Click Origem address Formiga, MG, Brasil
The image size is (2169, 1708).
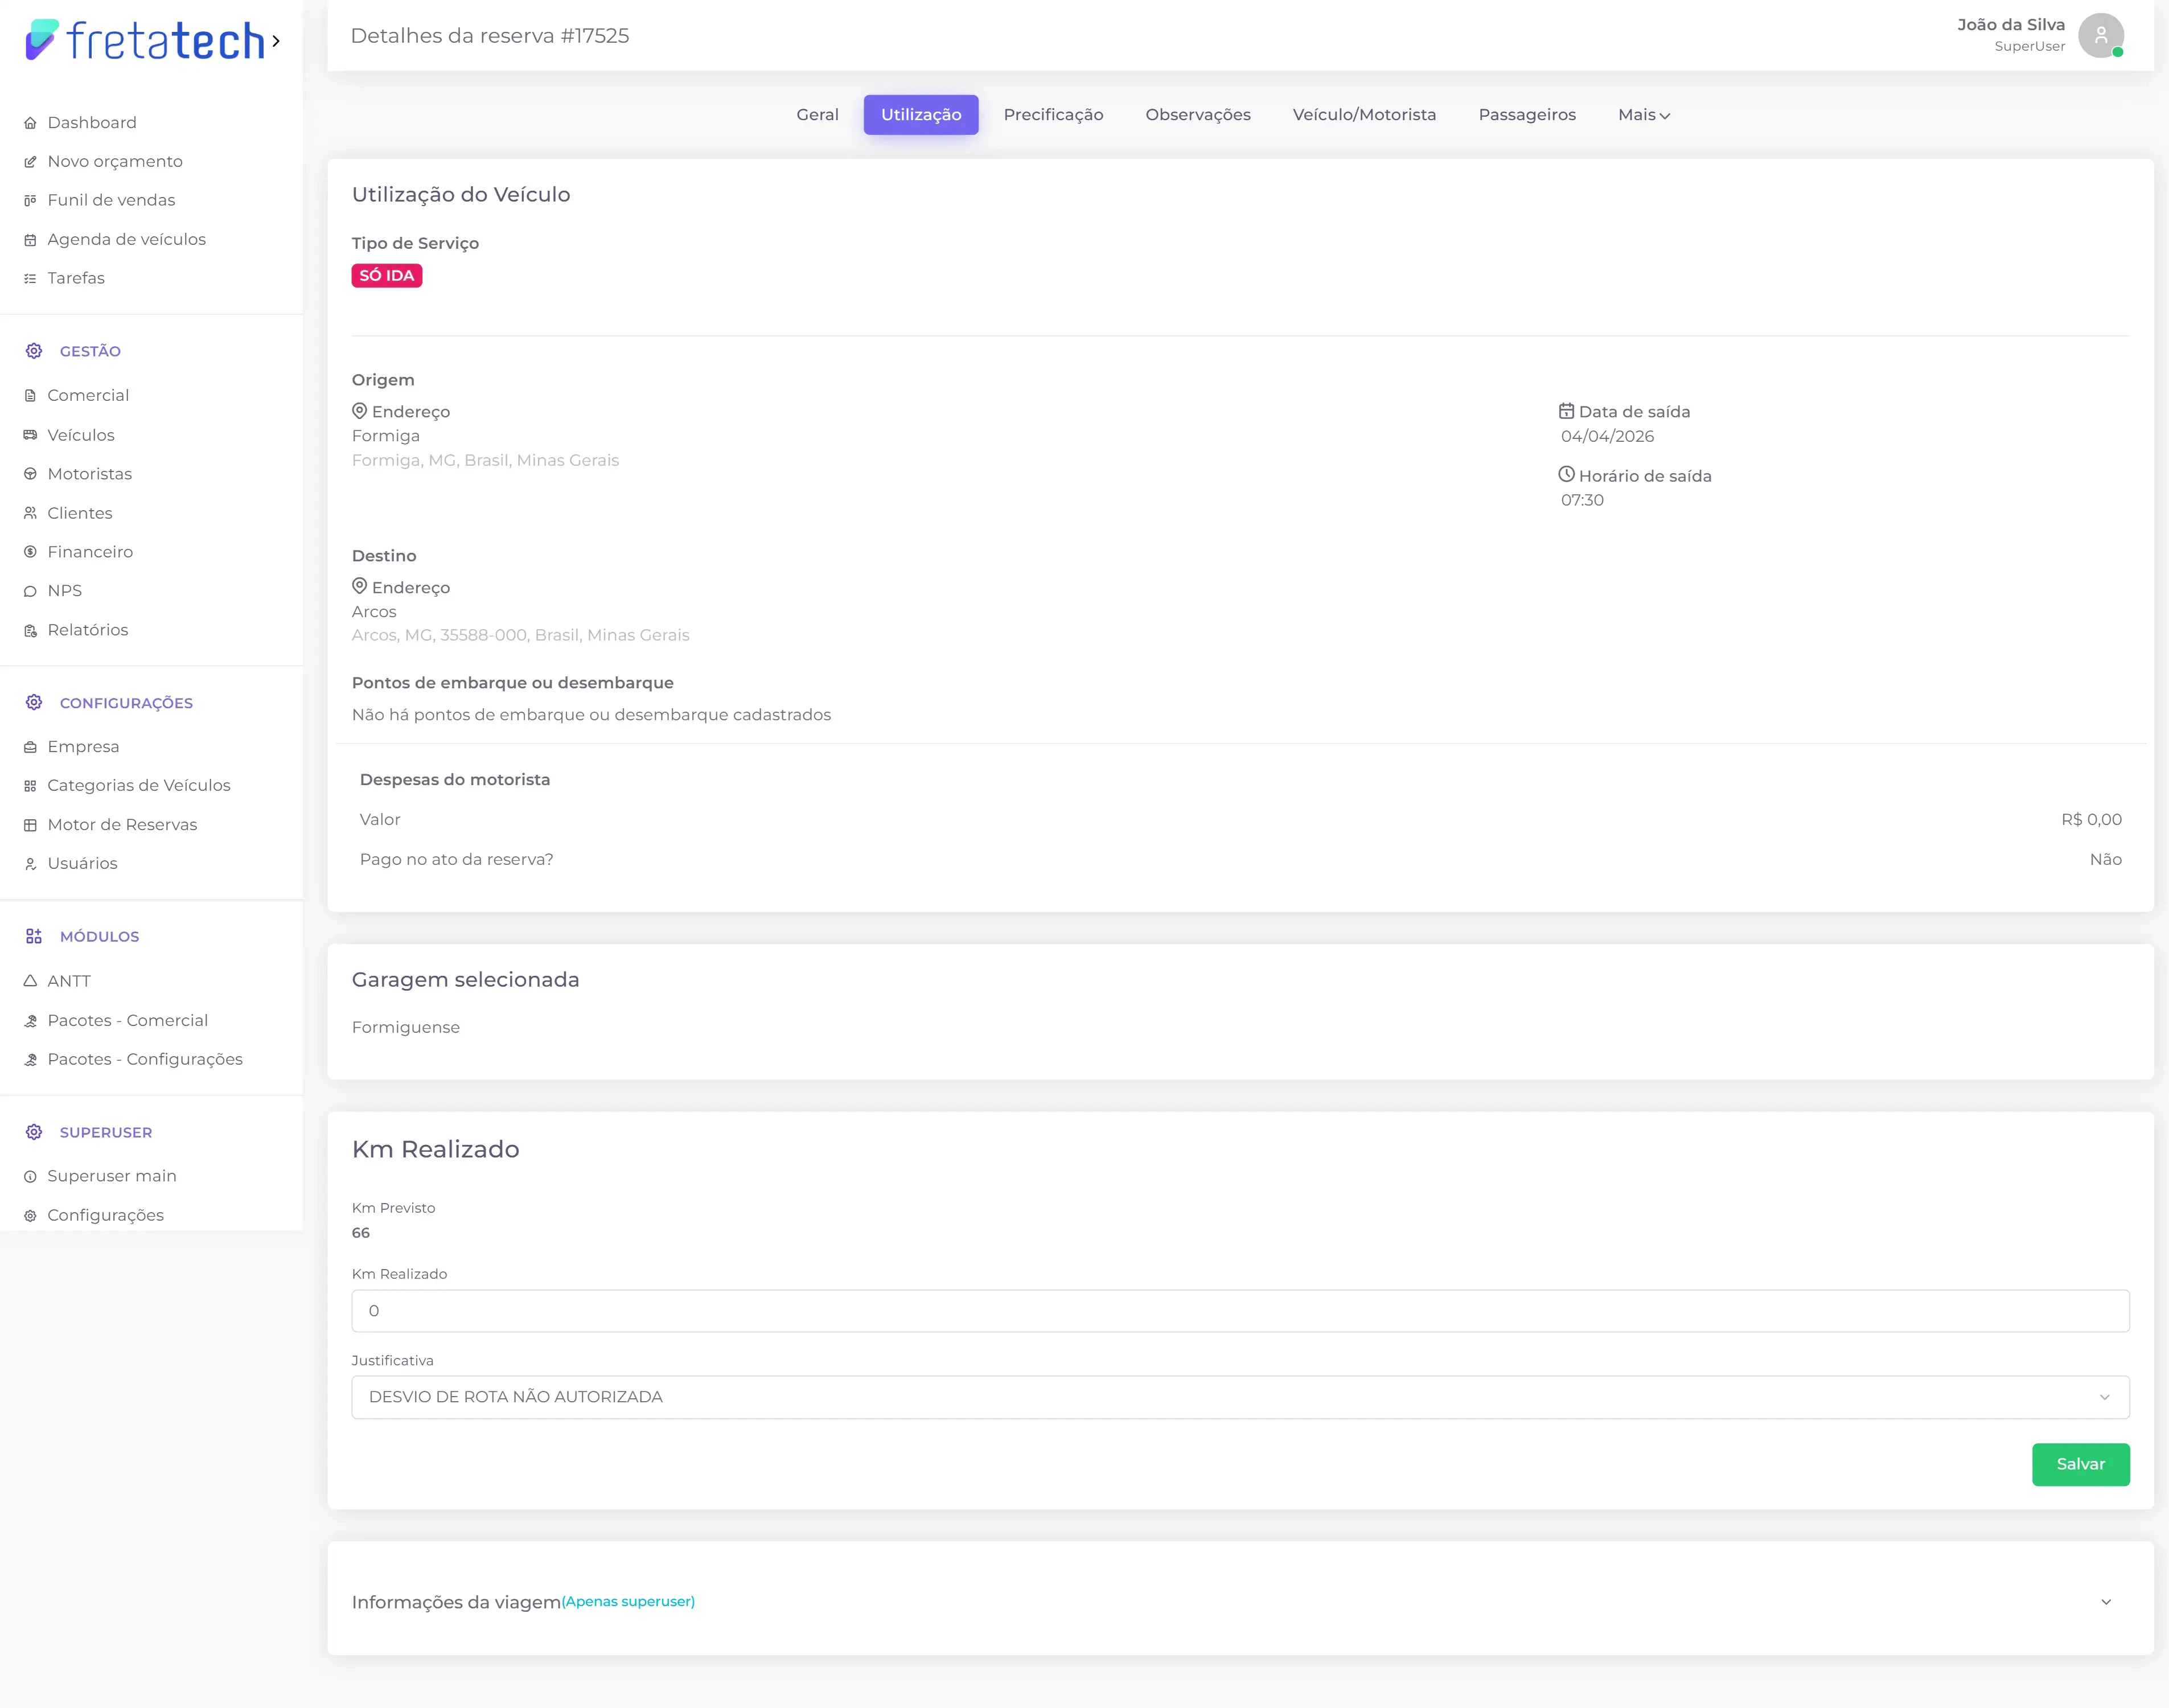(485, 461)
